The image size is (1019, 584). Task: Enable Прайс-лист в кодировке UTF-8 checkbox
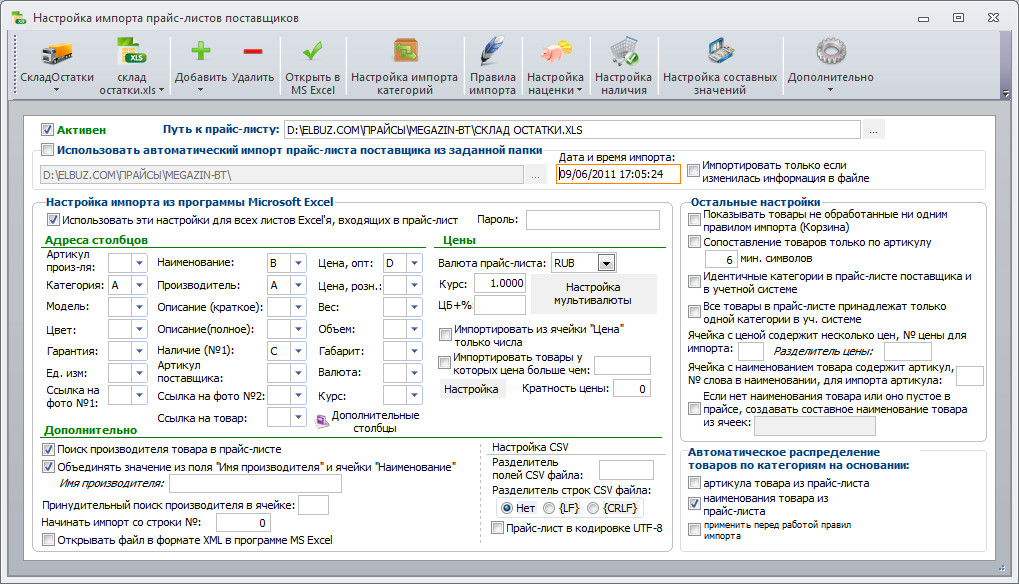pyautogui.click(x=498, y=528)
